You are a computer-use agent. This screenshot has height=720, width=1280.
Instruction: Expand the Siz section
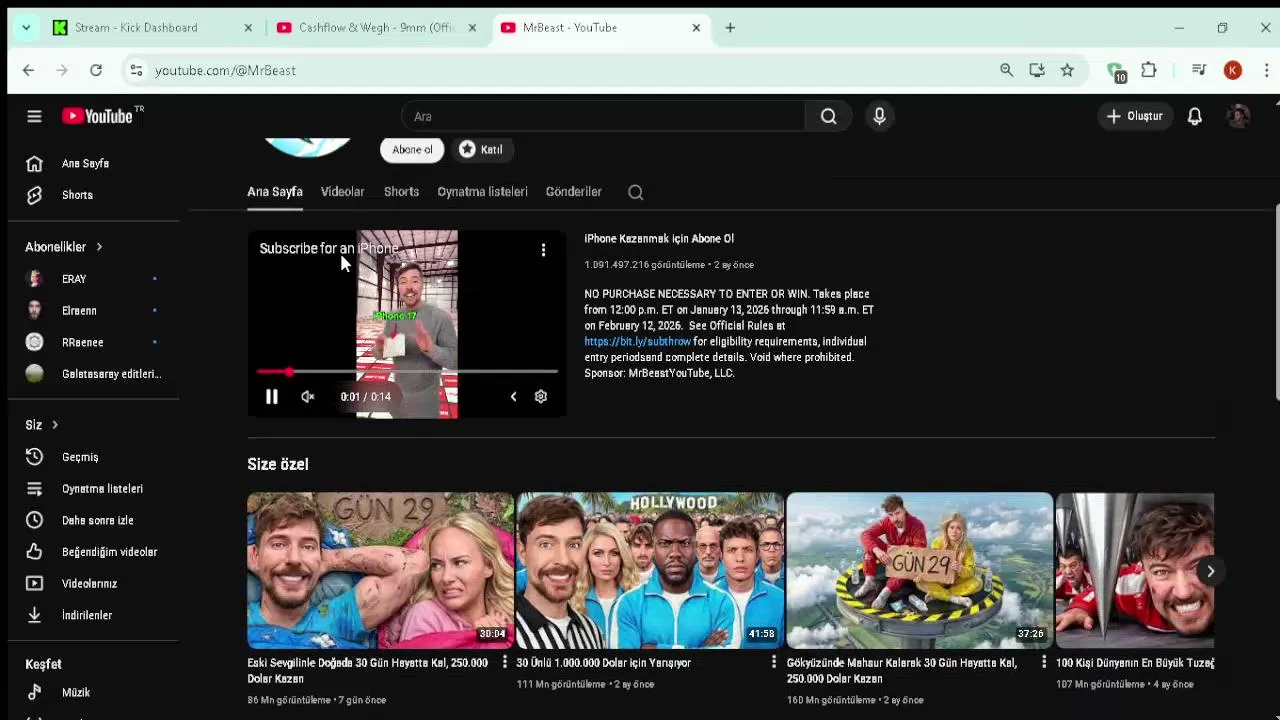click(x=42, y=425)
